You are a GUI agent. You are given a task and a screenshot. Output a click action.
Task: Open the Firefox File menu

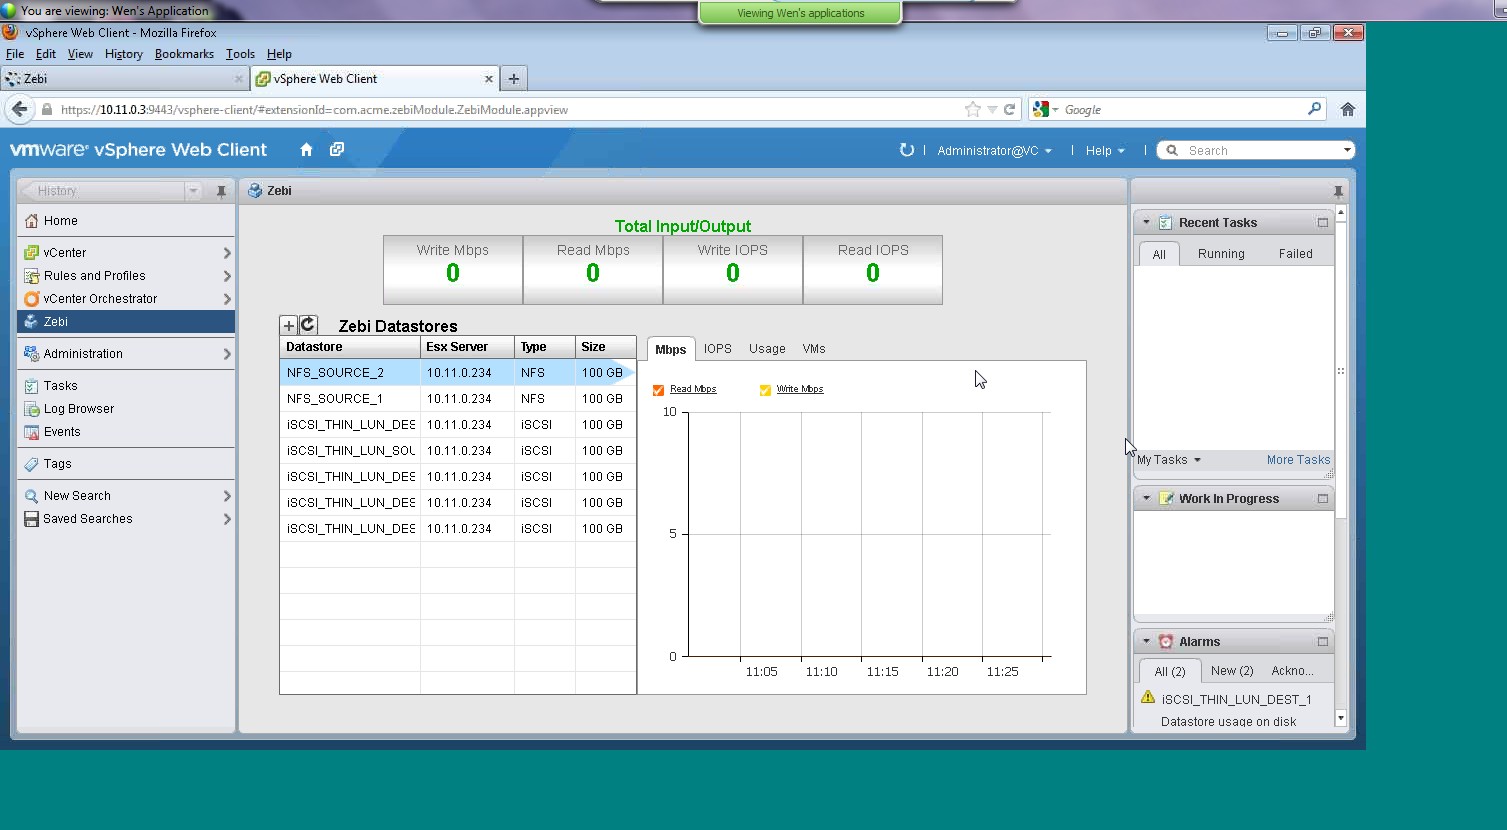pos(15,54)
